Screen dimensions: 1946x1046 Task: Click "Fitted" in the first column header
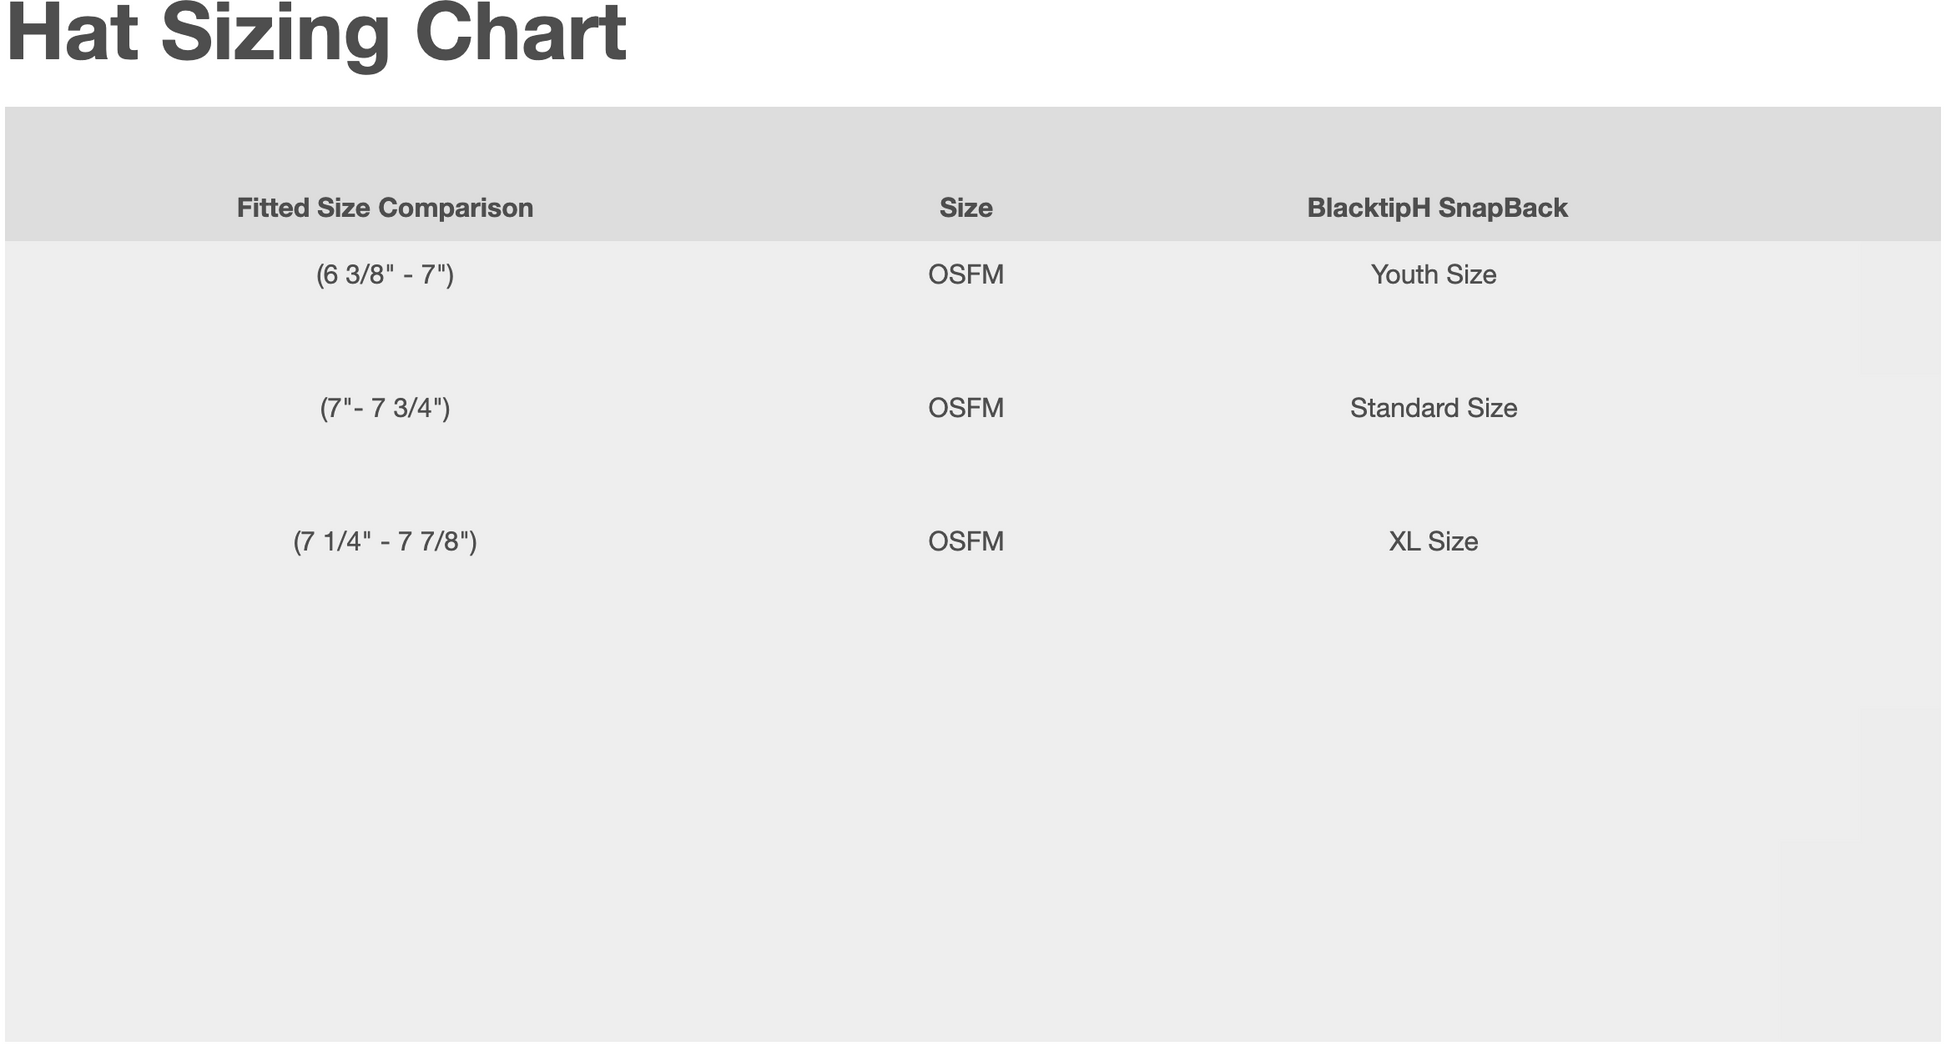[x=273, y=208]
